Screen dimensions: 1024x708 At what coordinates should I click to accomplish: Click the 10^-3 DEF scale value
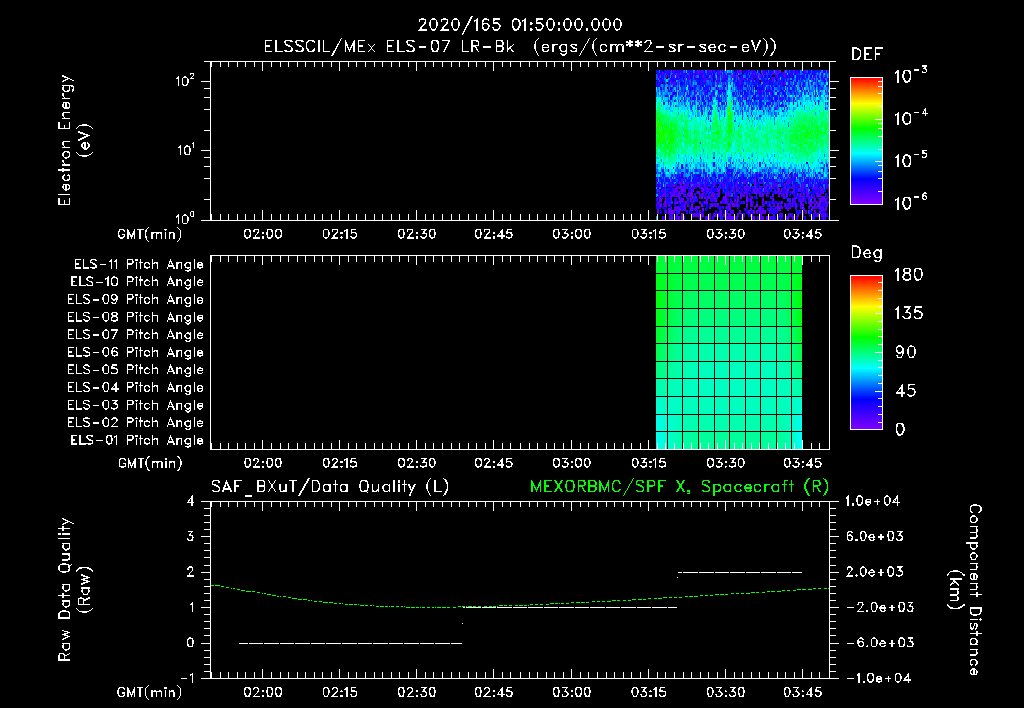(910, 75)
